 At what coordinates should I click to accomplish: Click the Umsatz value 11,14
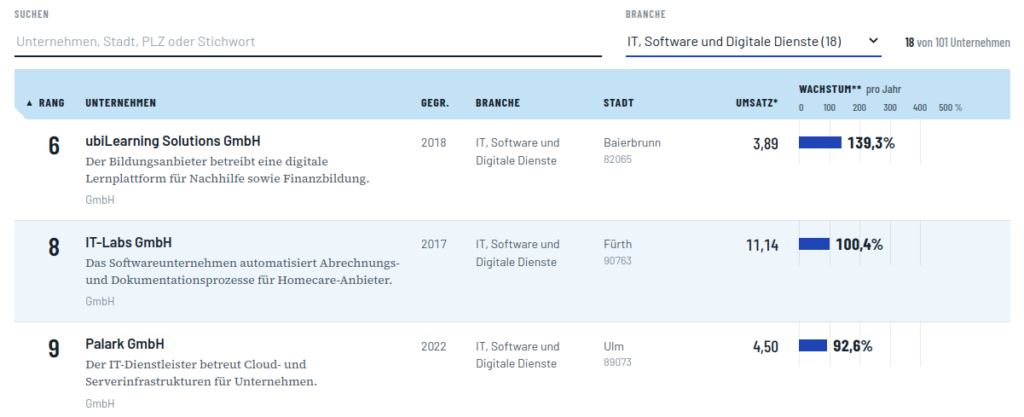pyautogui.click(x=762, y=245)
